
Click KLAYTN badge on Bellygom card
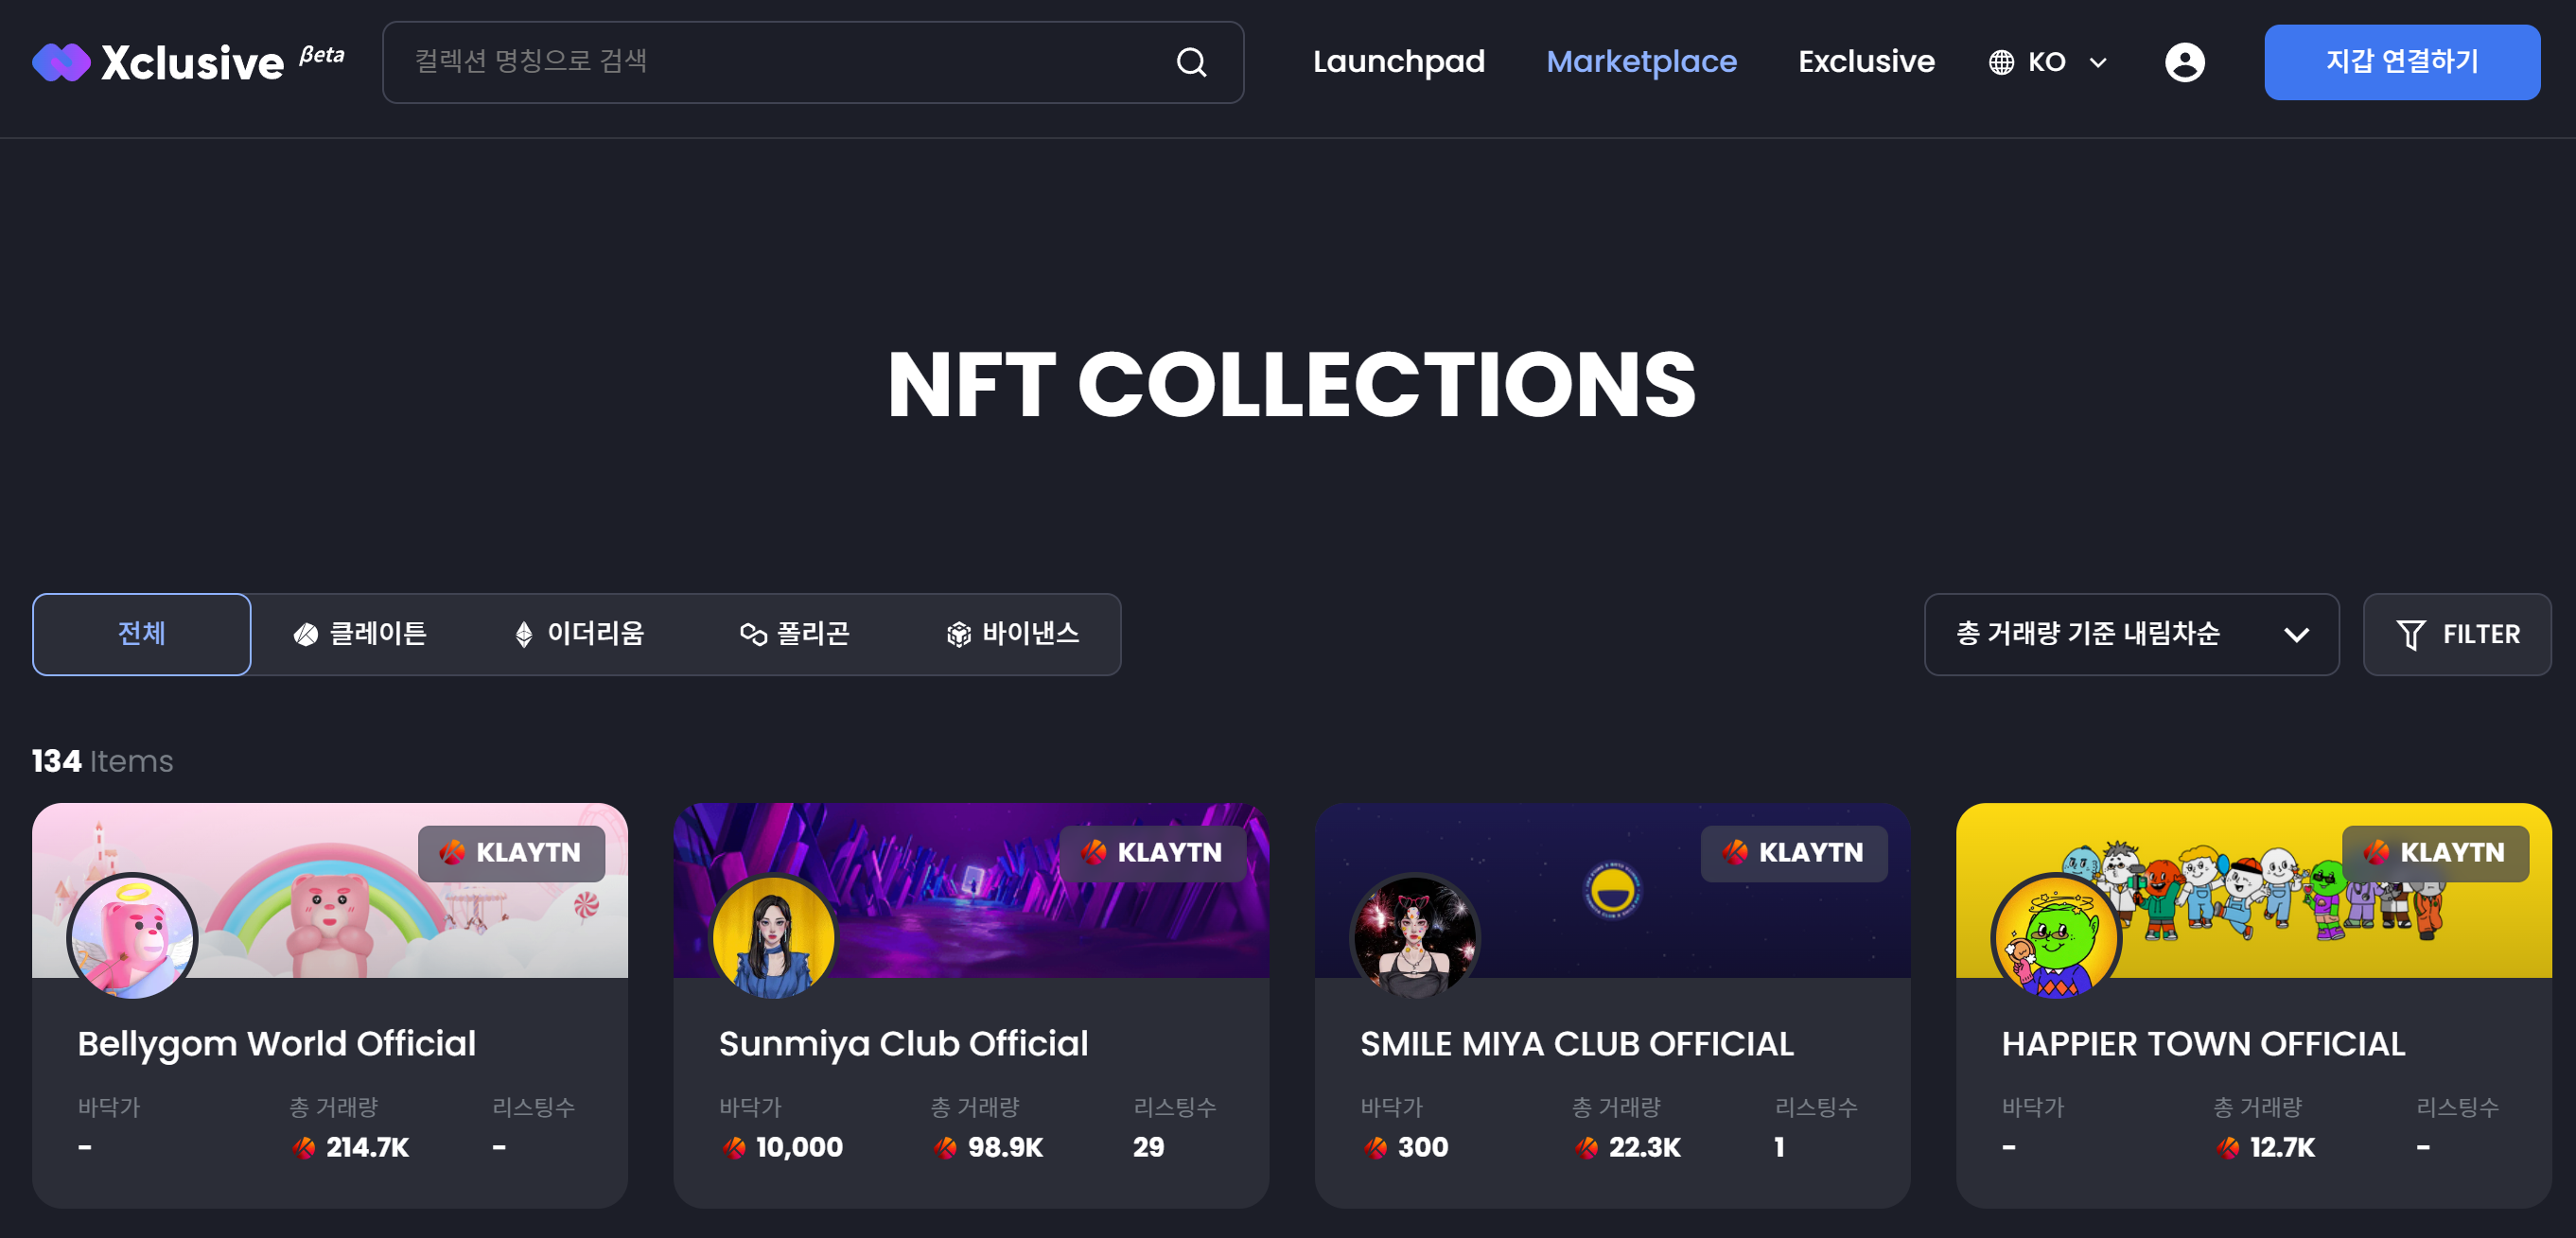pyautogui.click(x=511, y=852)
